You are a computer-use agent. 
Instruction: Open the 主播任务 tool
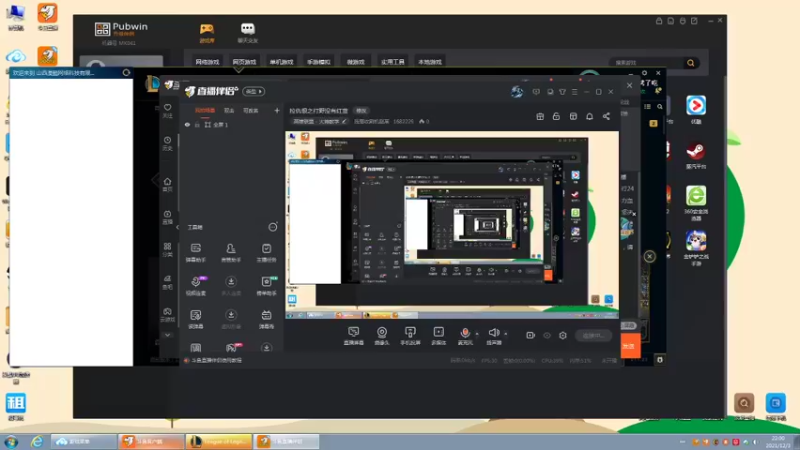pos(266,253)
